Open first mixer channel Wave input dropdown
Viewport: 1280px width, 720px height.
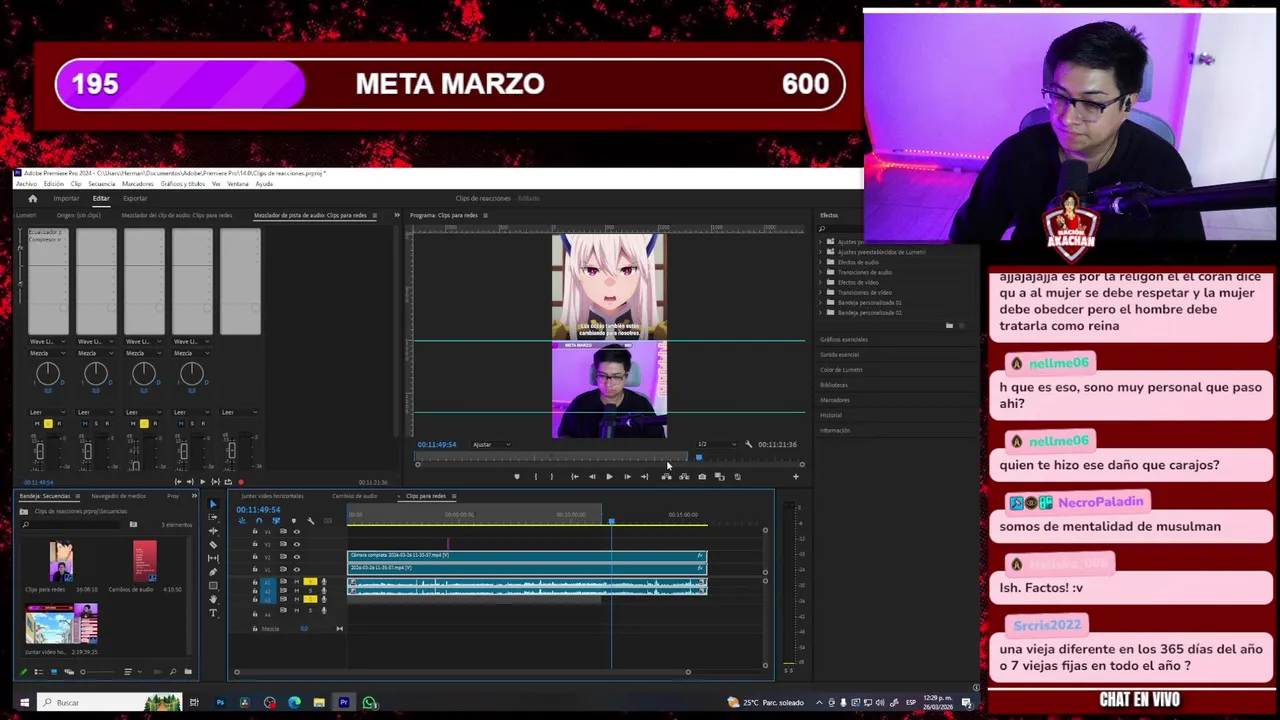(x=48, y=342)
